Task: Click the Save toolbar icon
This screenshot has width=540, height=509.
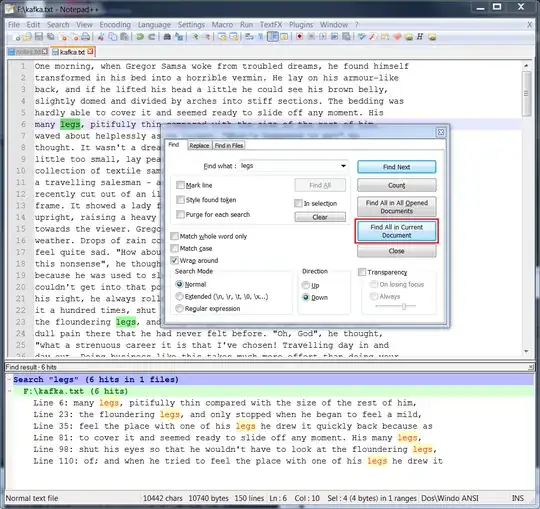Action: click(39, 37)
